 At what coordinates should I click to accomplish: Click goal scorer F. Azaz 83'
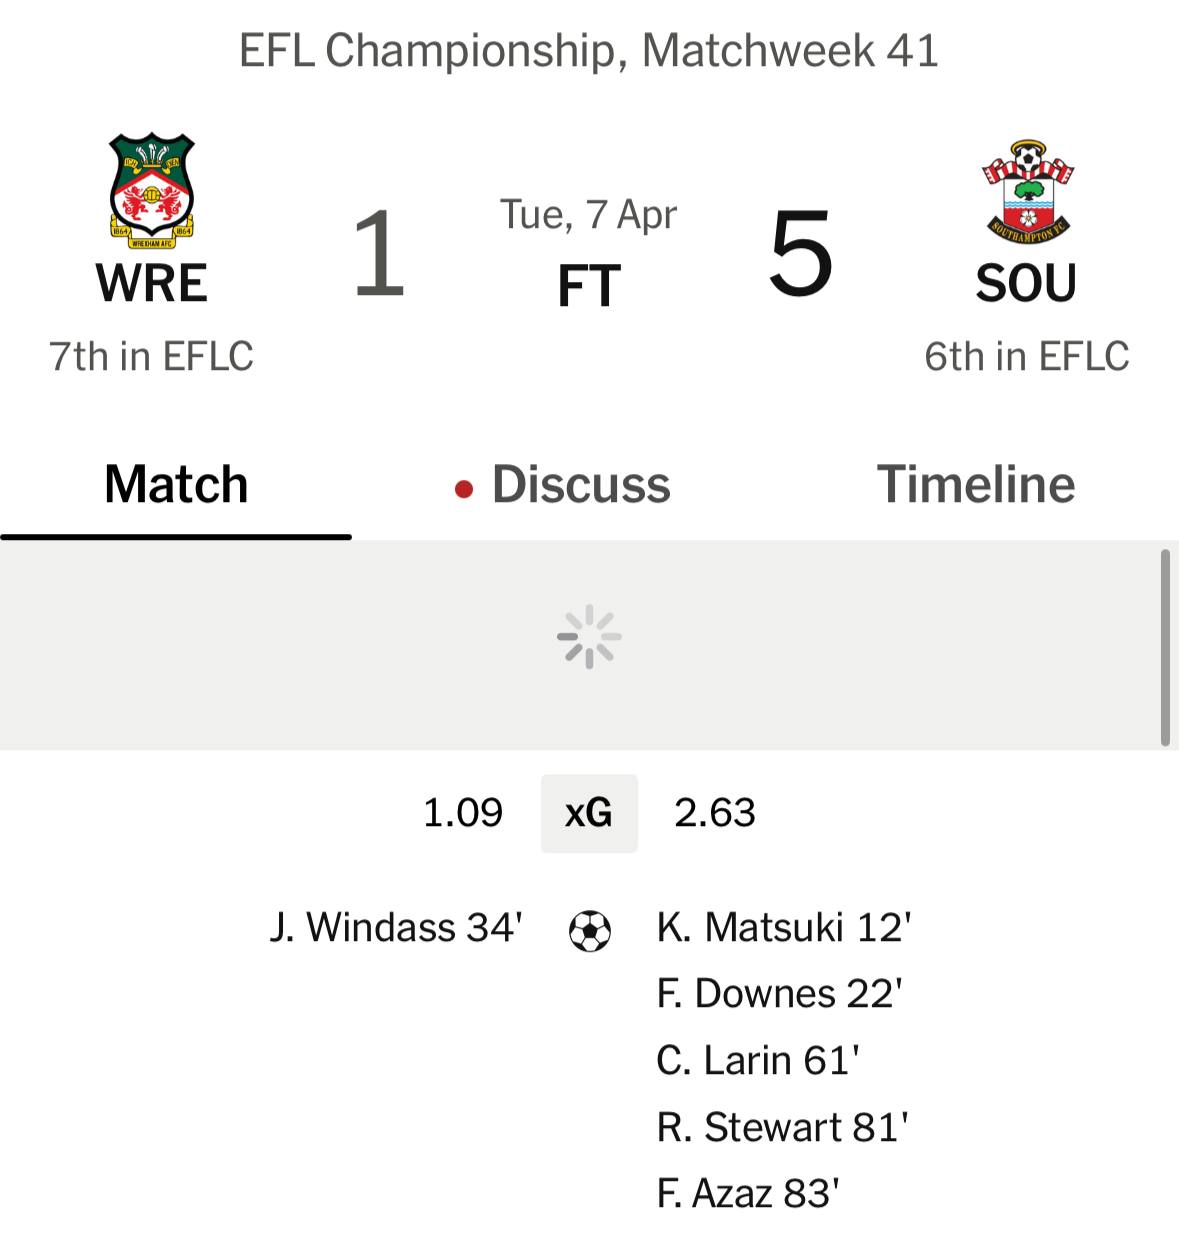click(x=748, y=1194)
